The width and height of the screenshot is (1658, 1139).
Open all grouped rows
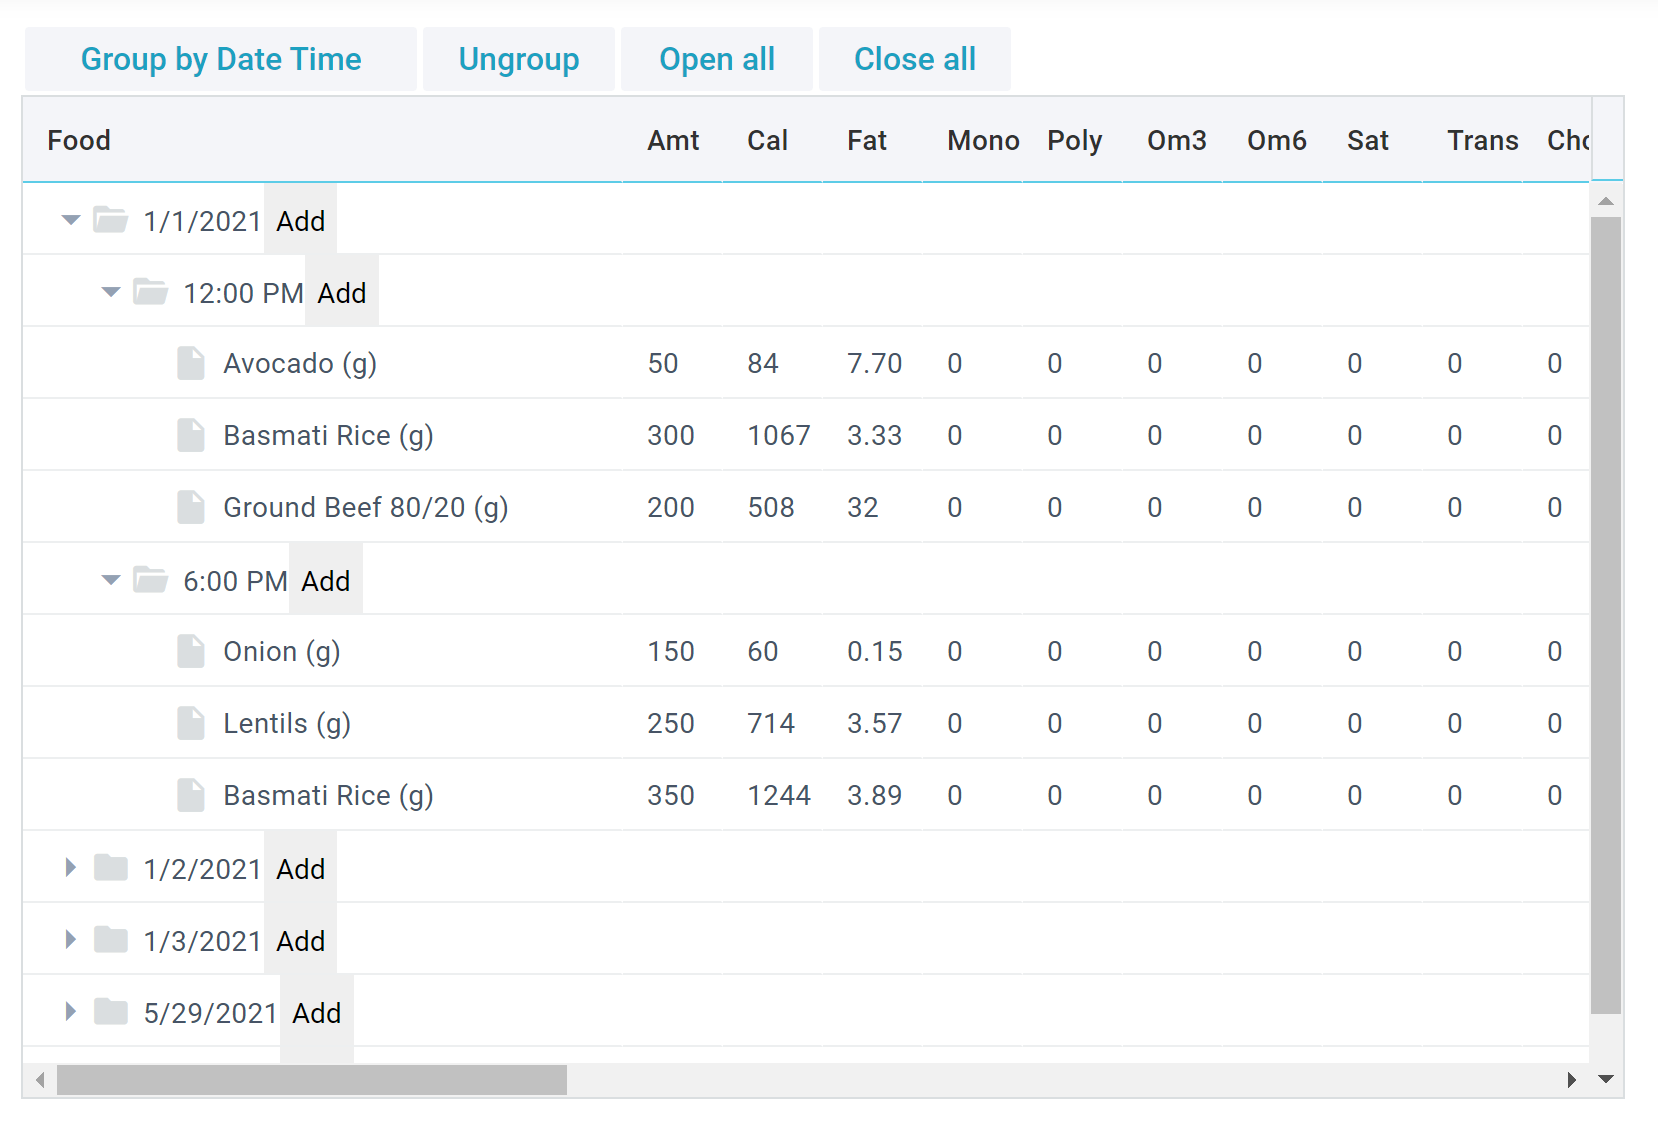(716, 59)
